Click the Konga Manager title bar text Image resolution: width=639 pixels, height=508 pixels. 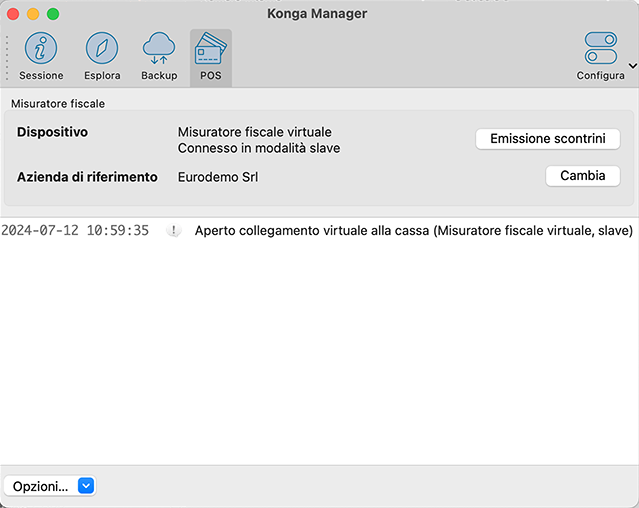(319, 14)
